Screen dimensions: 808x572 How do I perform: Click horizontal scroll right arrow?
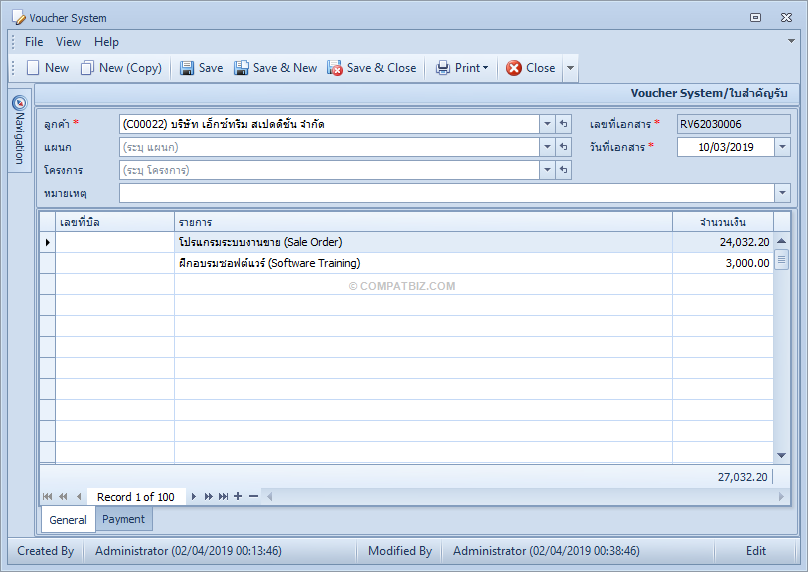[781, 497]
